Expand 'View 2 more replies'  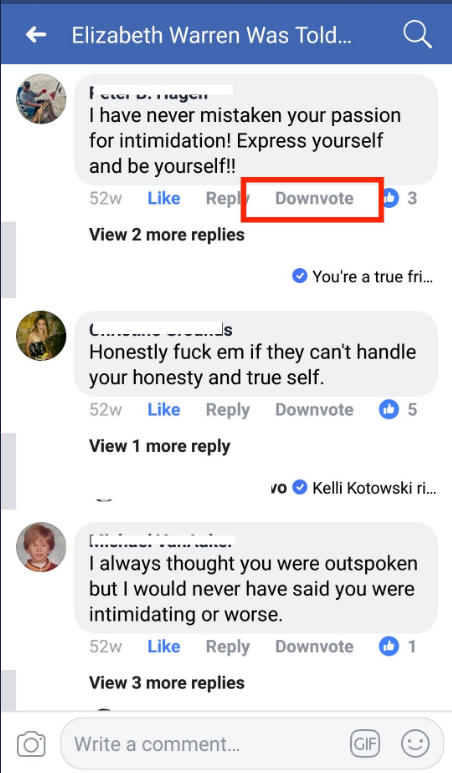167,235
